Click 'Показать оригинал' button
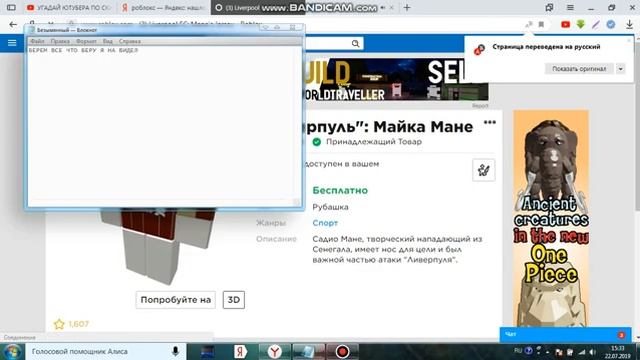The image size is (640, 360). tap(579, 69)
